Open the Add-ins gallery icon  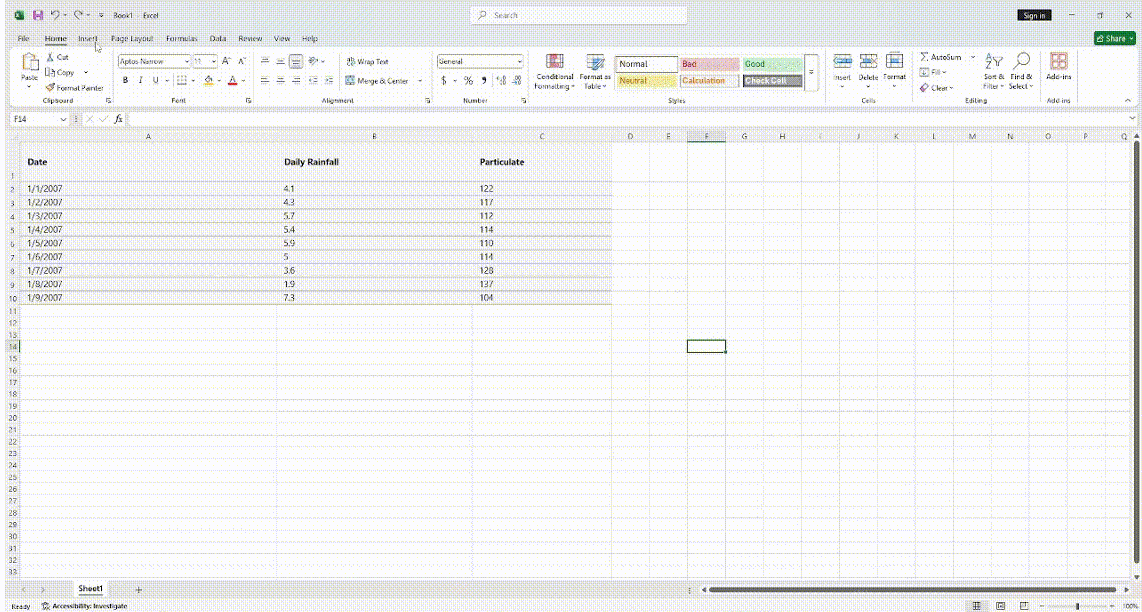[x=1058, y=62]
